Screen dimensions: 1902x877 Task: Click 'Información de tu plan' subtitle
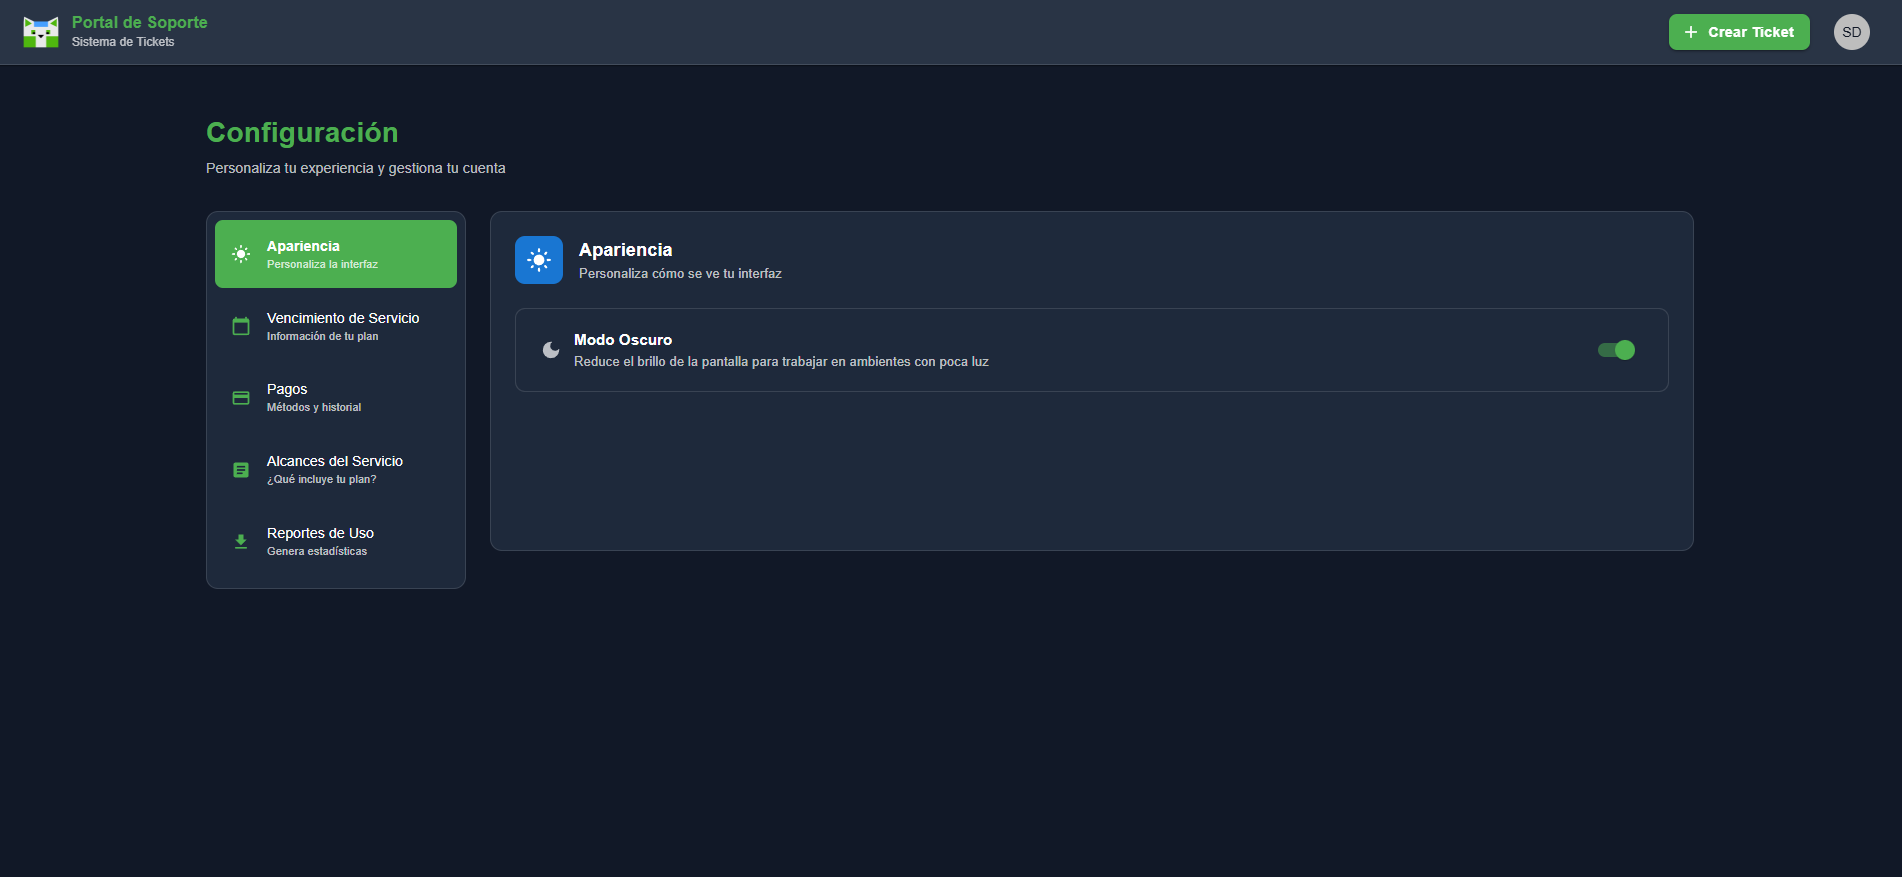coord(322,336)
